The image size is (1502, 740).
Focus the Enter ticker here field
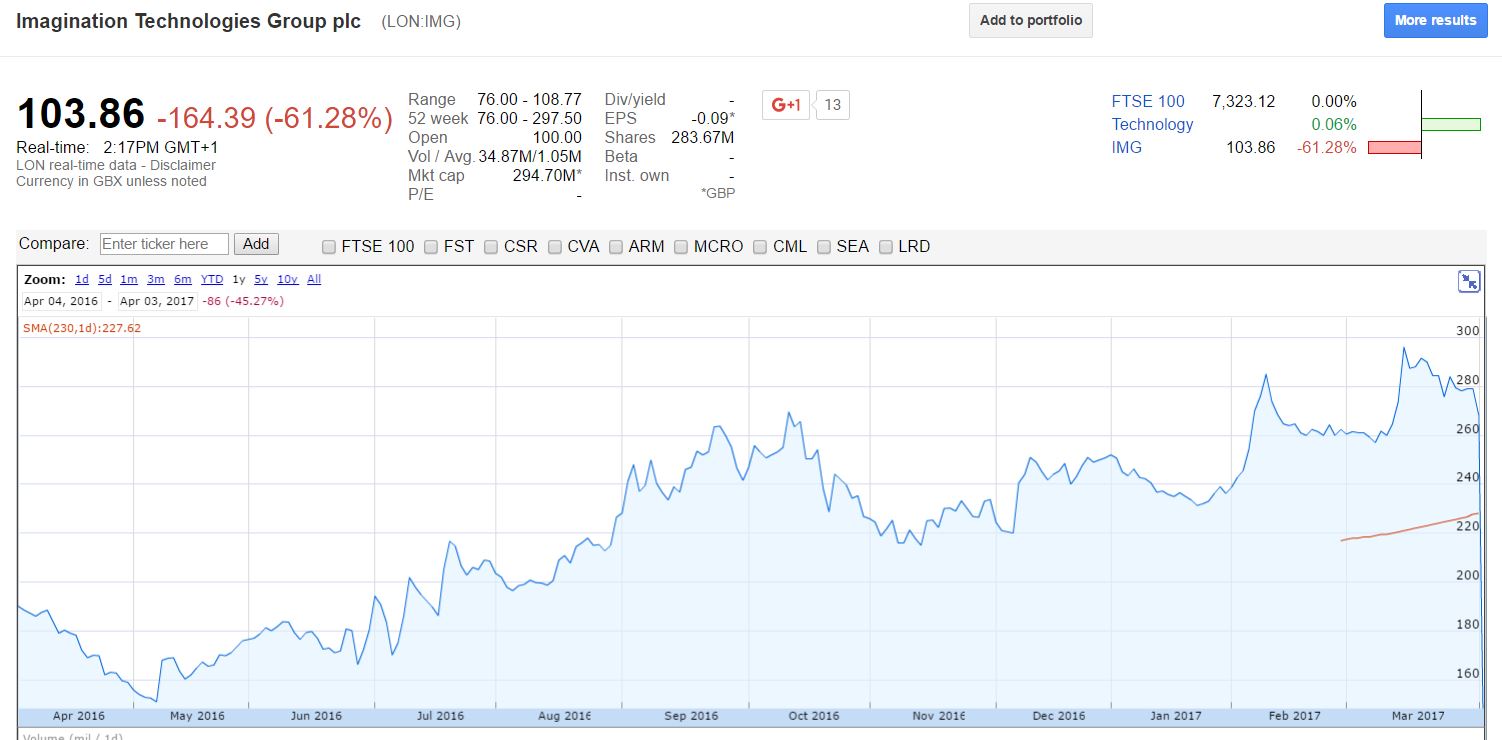pyautogui.click(x=164, y=244)
